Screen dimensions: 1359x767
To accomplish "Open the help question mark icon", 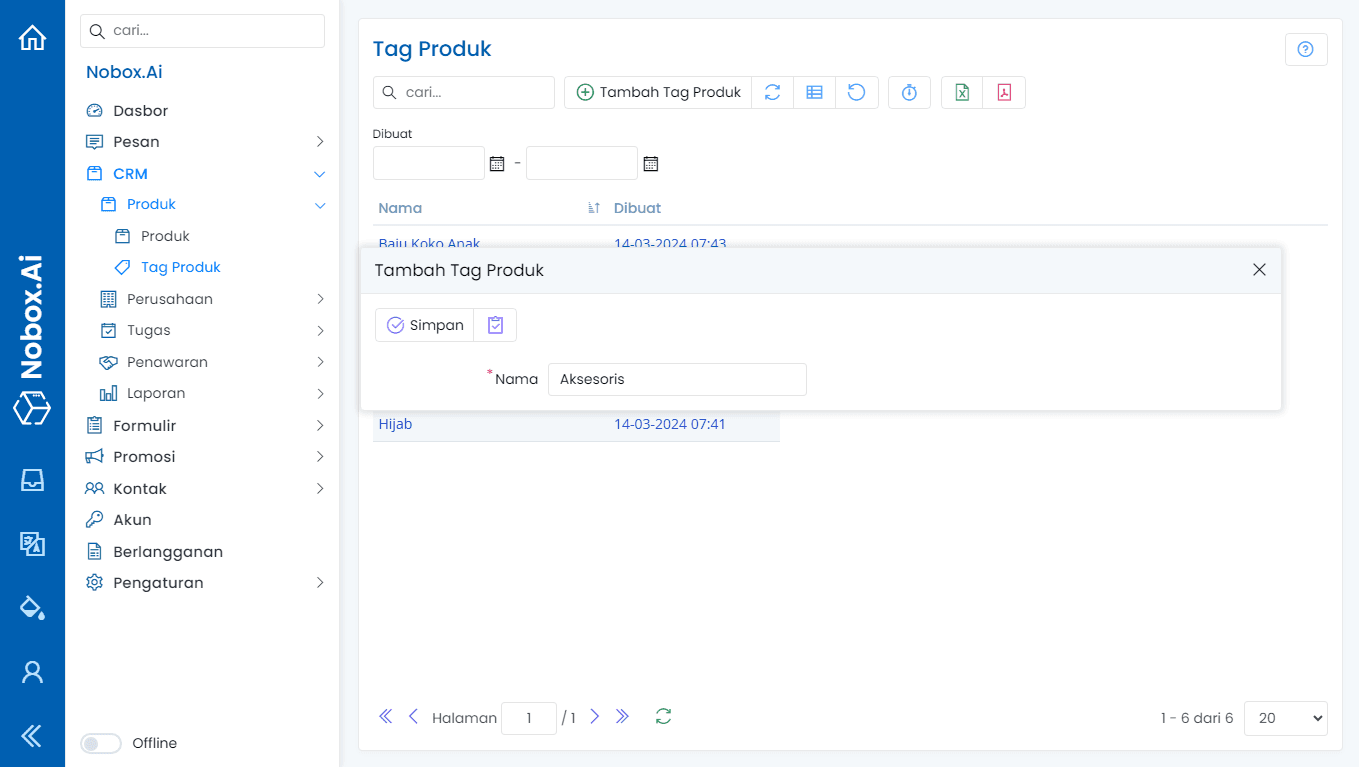I will 1305,50.
